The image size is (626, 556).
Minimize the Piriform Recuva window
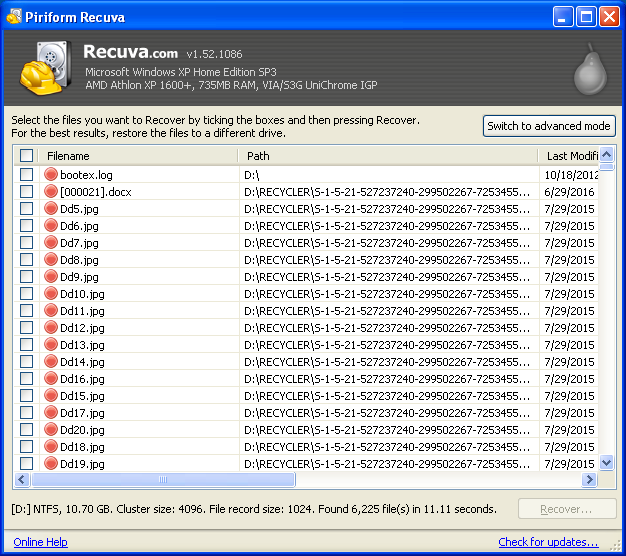tap(563, 17)
